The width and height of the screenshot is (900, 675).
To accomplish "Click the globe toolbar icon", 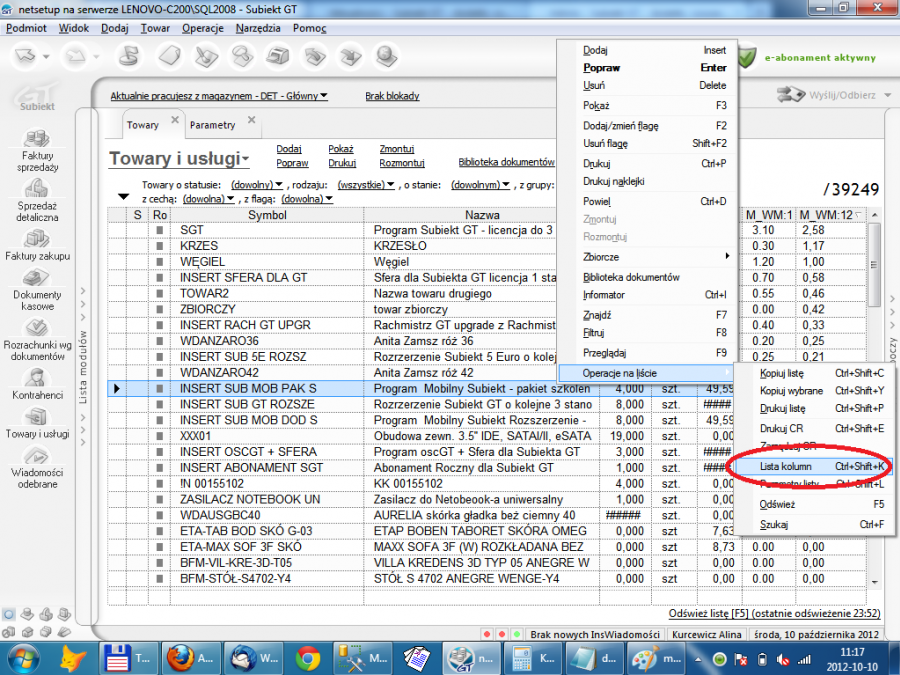I will 386,56.
